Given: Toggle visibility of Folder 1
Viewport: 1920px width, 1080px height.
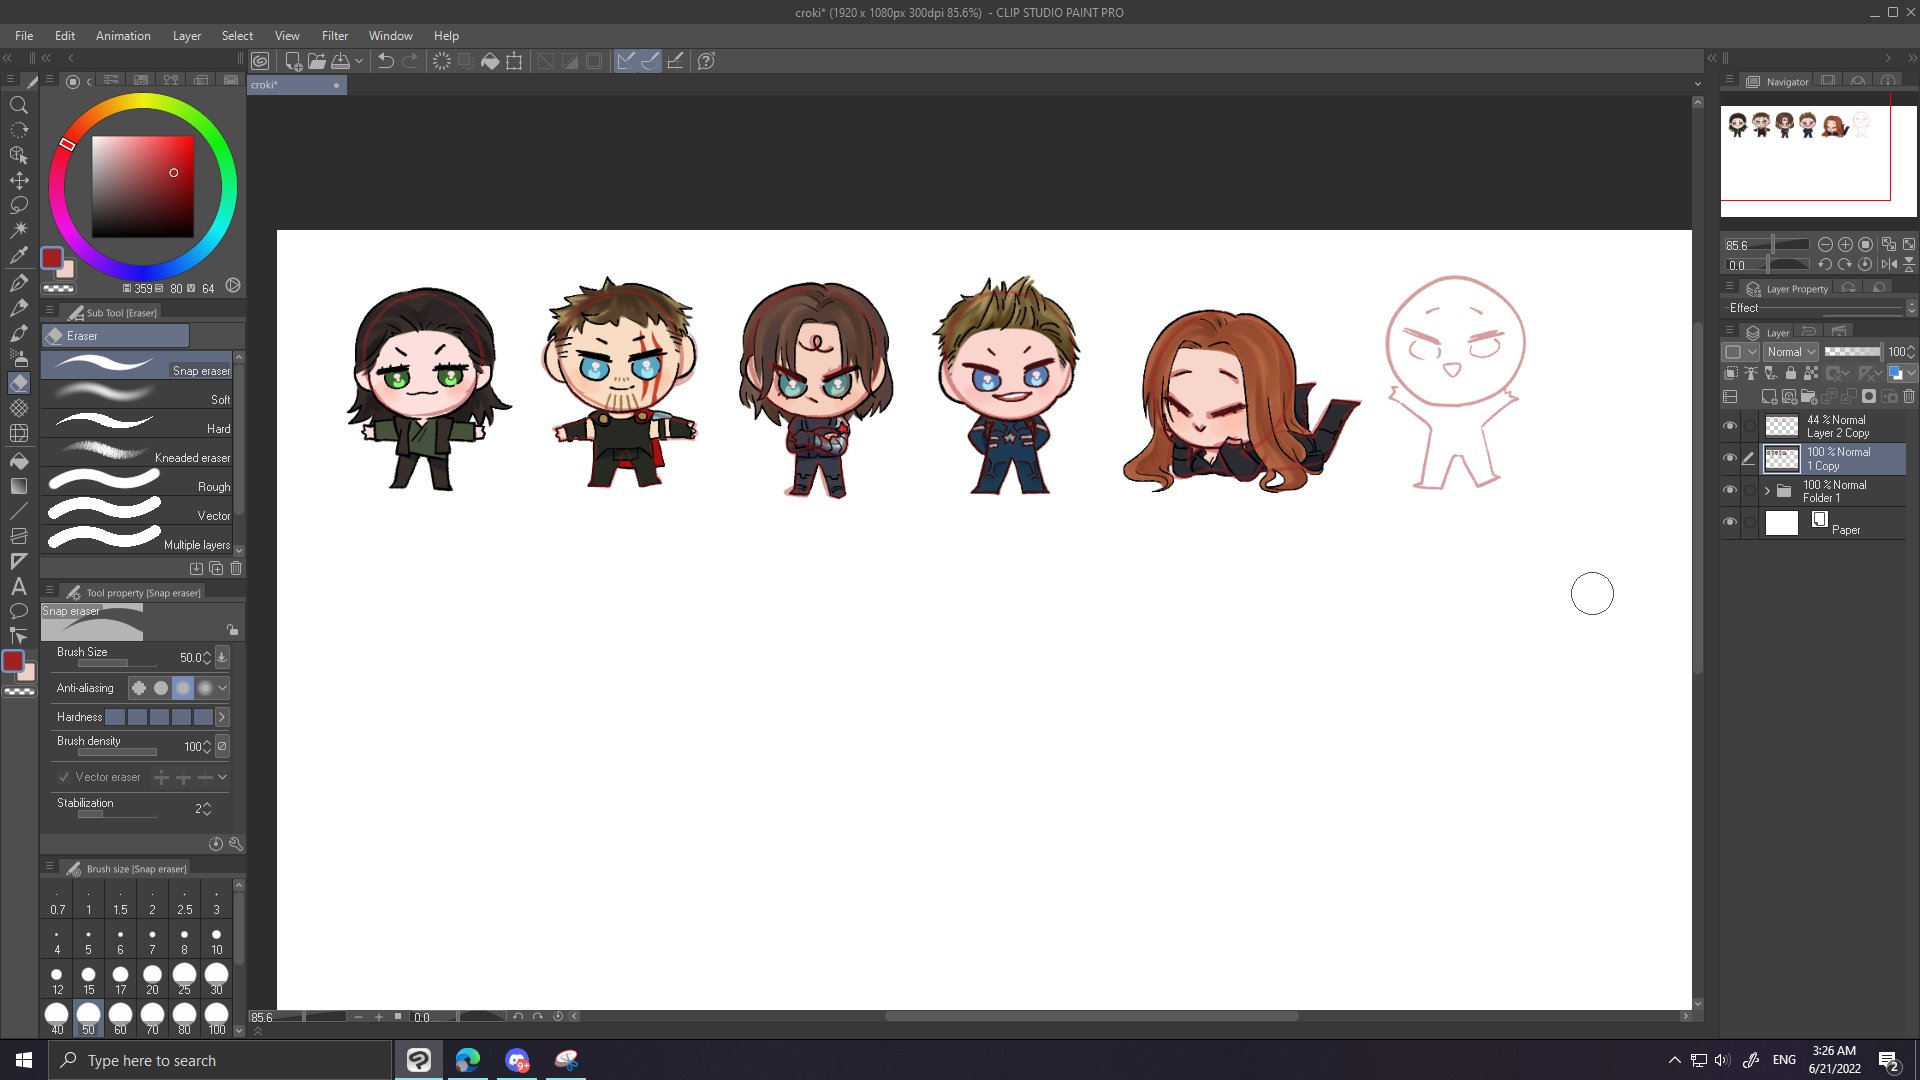Looking at the screenshot, I should click(x=1729, y=491).
